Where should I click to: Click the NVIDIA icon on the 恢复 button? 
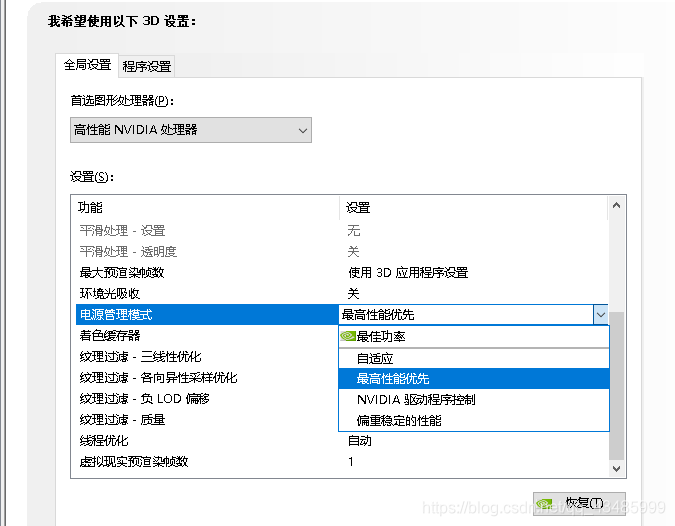pyautogui.click(x=545, y=503)
